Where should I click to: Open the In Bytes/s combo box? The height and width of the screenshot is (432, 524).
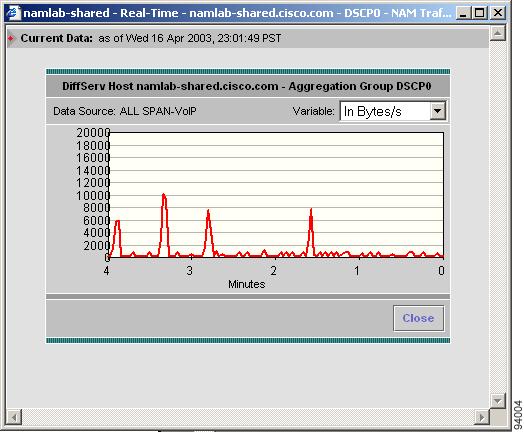[x=393, y=111]
